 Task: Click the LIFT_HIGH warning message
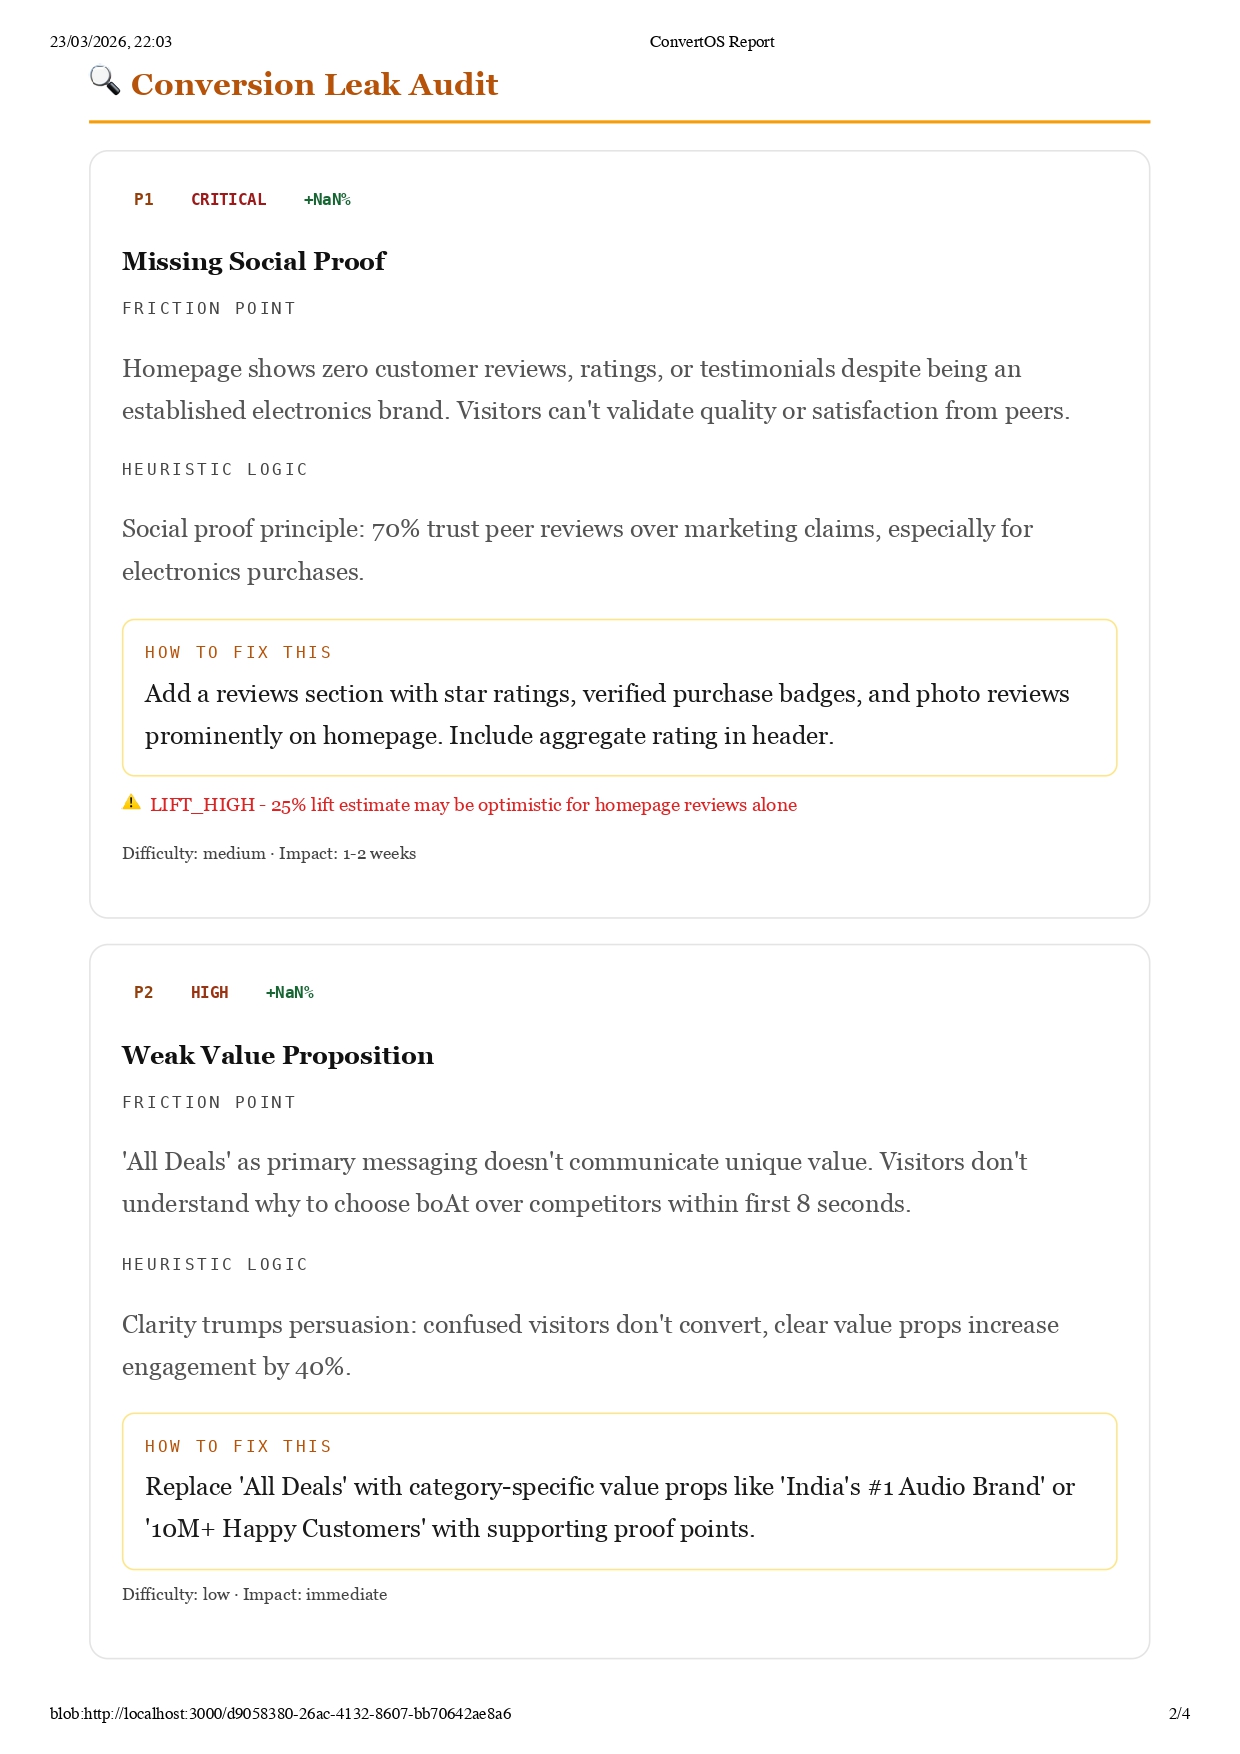tap(473, 805)
